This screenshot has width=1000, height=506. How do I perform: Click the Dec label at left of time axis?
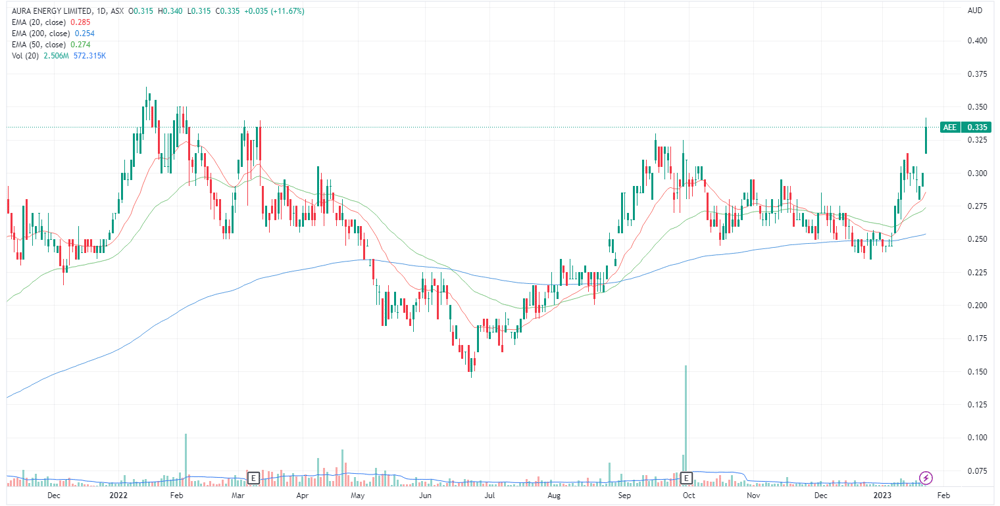point(54,495)
